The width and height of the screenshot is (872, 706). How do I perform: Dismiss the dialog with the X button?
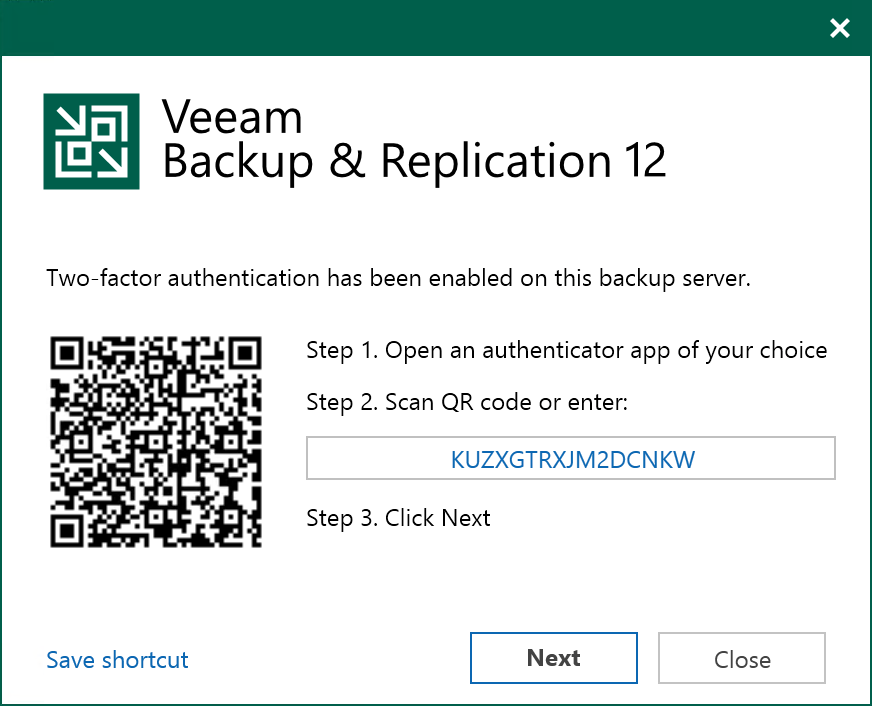pyautogui.click(x=839, y=28)
